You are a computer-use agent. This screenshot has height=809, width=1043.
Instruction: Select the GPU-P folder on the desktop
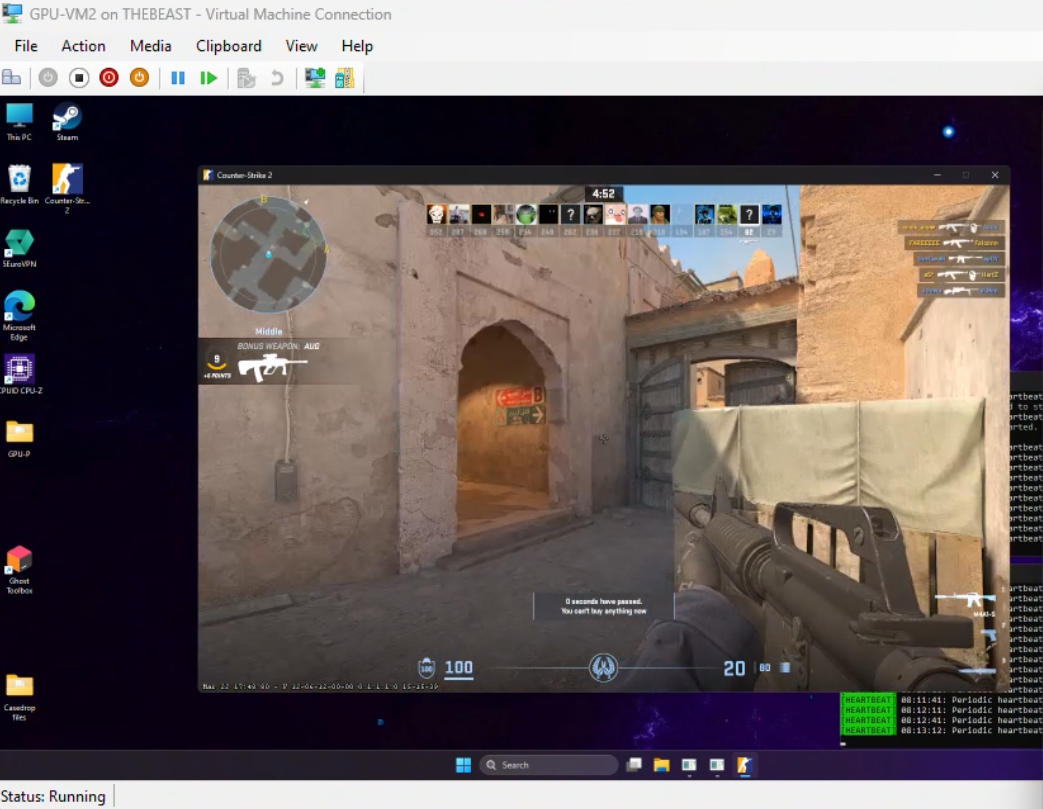[x=19, y=438]
